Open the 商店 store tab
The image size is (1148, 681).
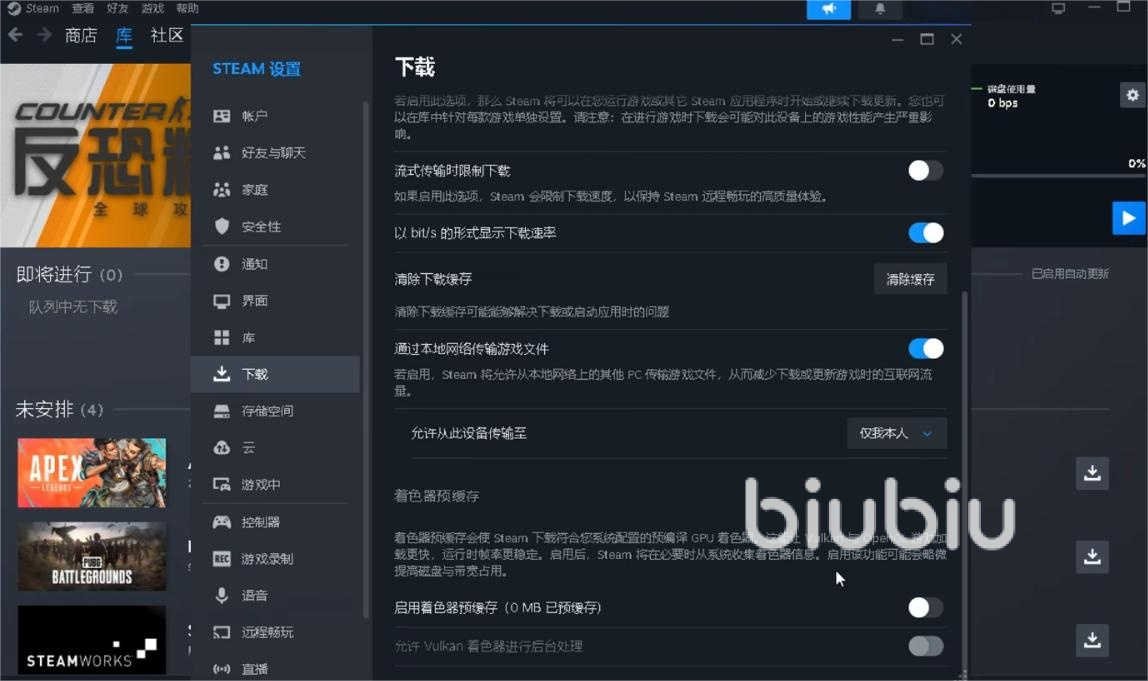(81, 36)
